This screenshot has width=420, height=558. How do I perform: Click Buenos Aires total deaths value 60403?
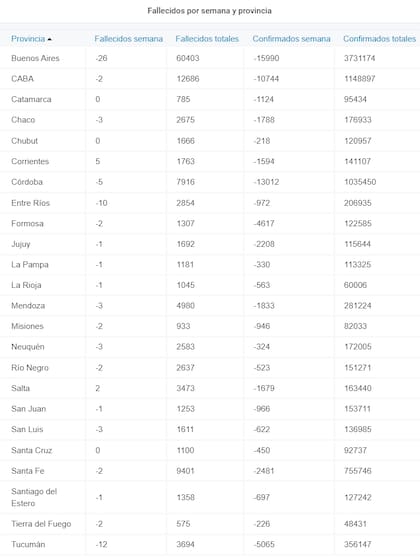188,58
